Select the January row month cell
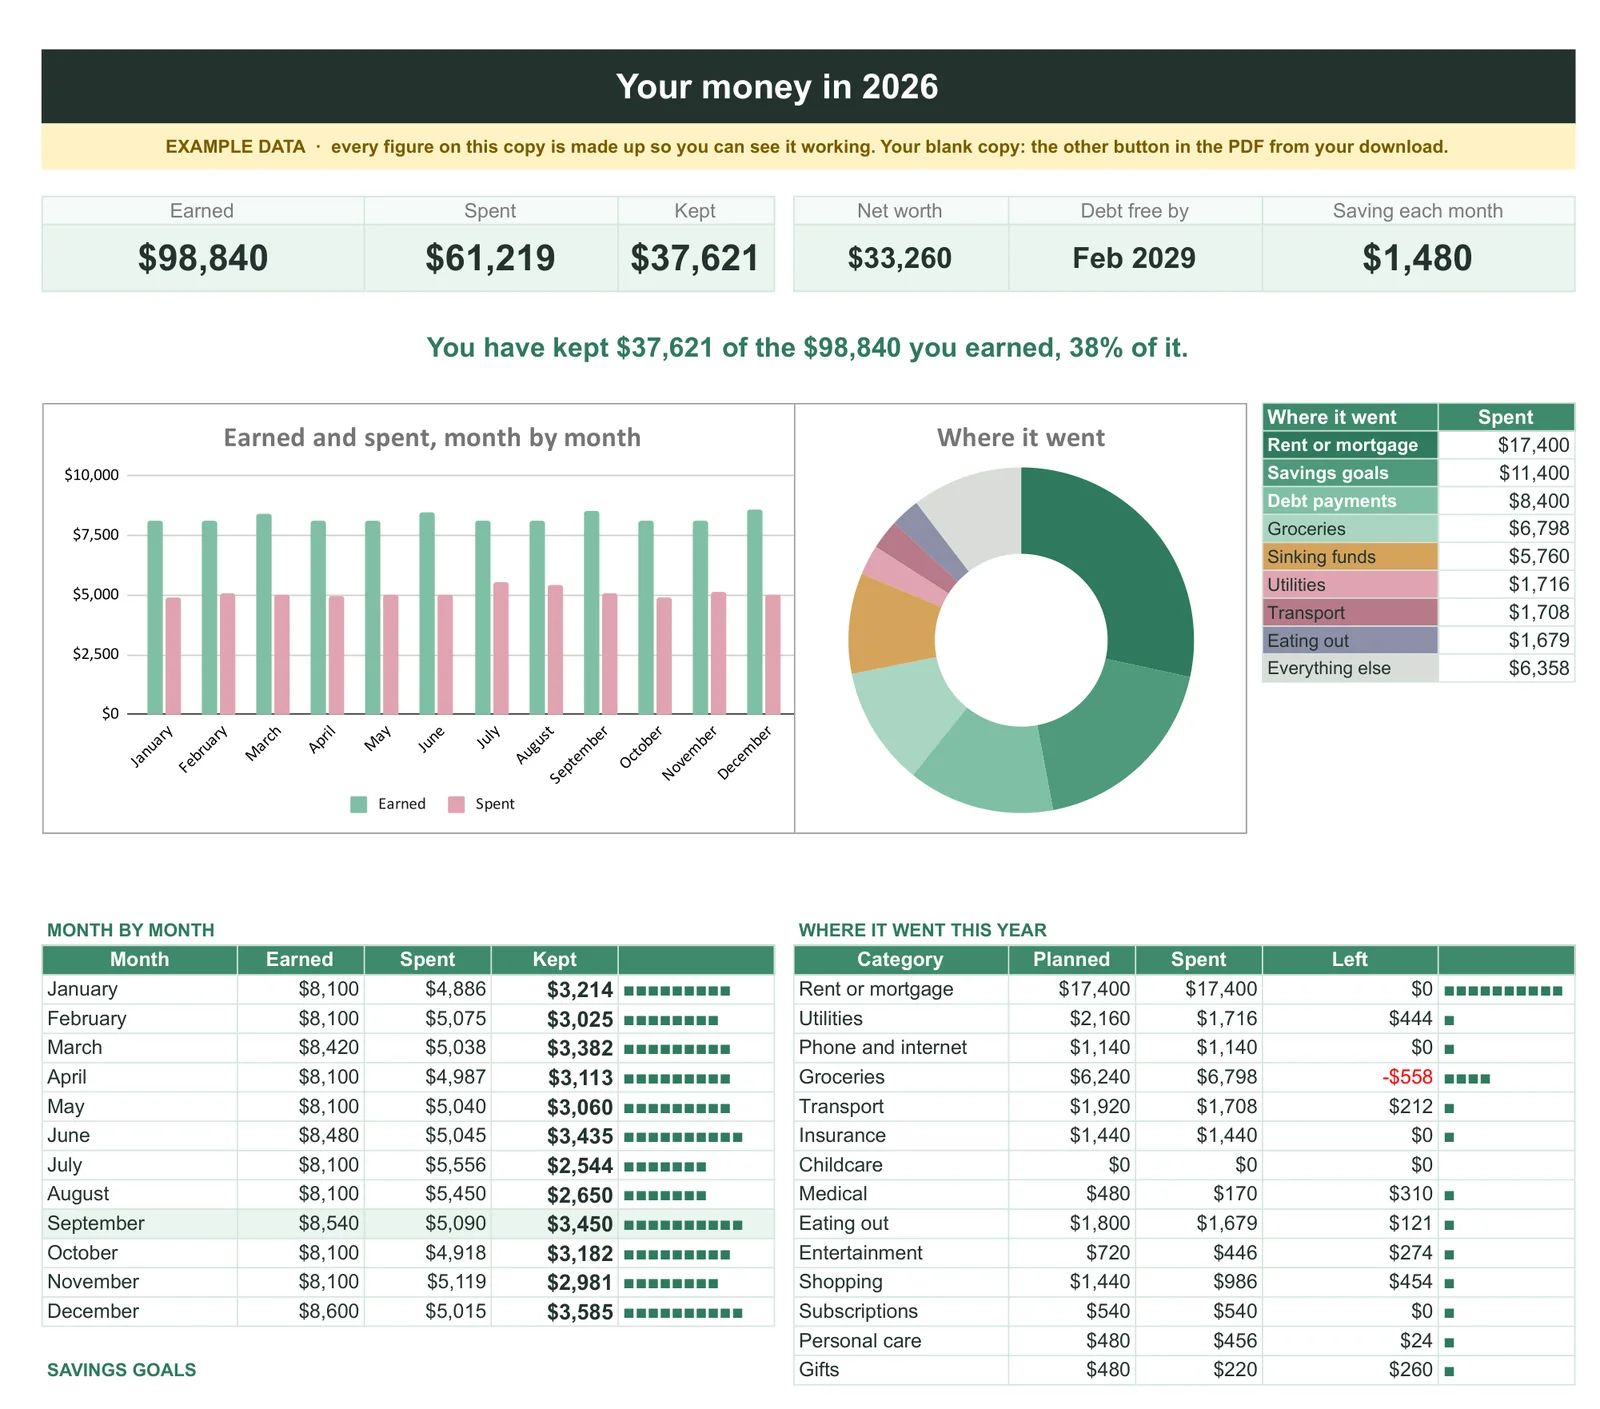Viewport: 1600px width, 1409px height. 140,989
